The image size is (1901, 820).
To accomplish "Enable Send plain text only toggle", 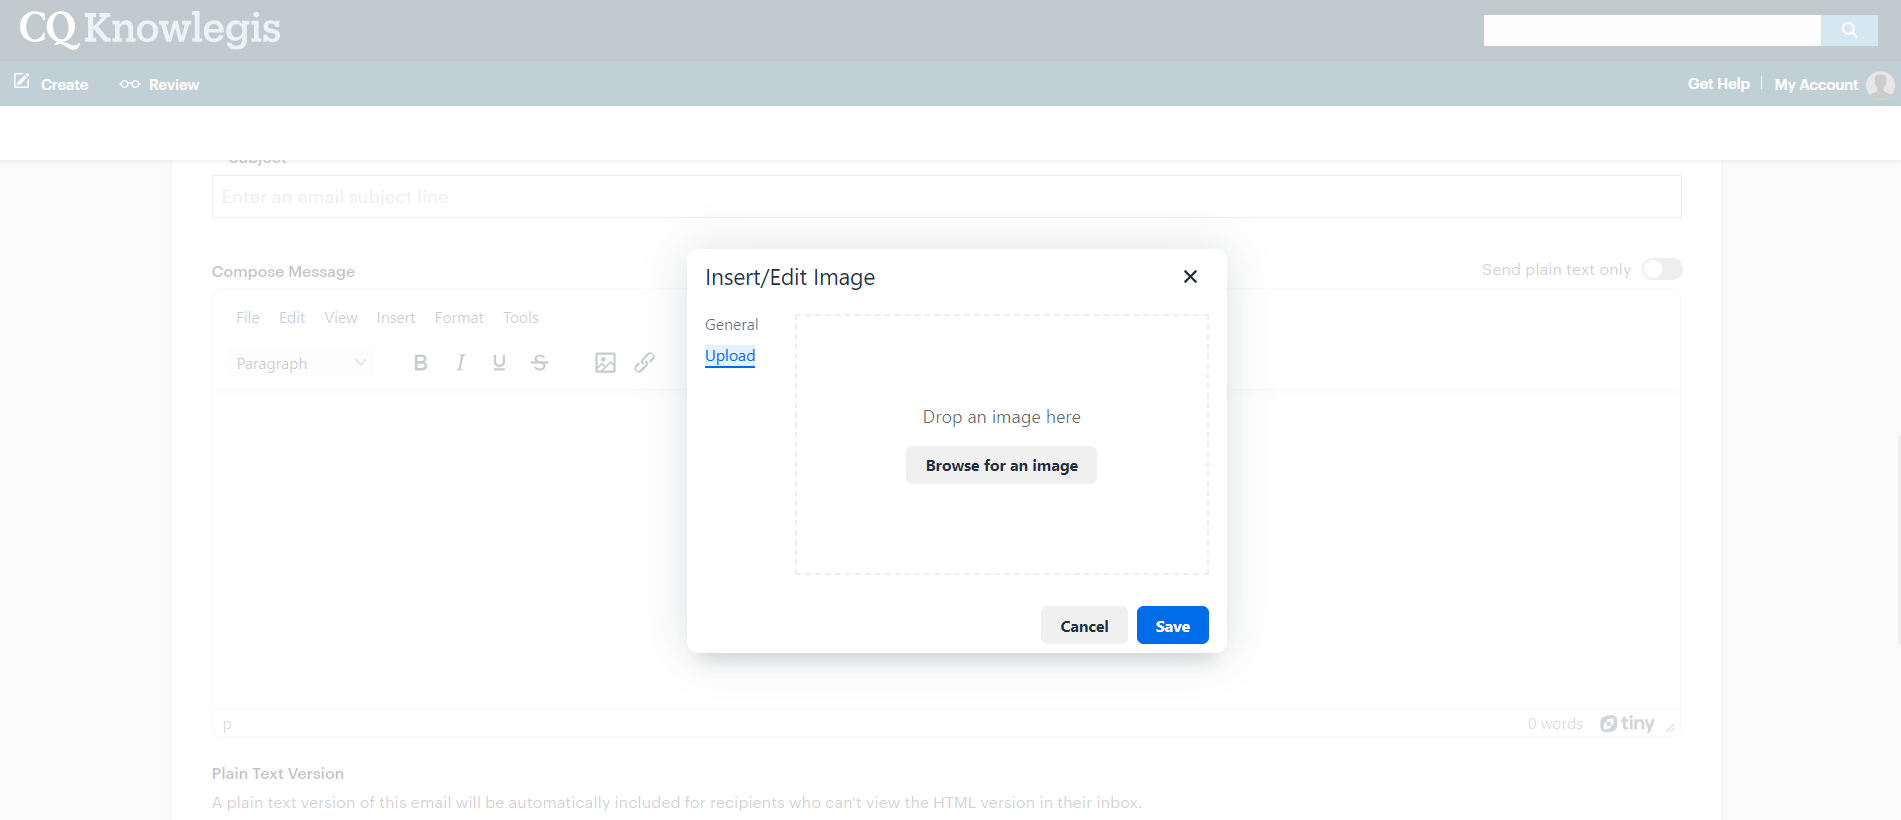I will pyautogui.click(x=1662, y=270).
